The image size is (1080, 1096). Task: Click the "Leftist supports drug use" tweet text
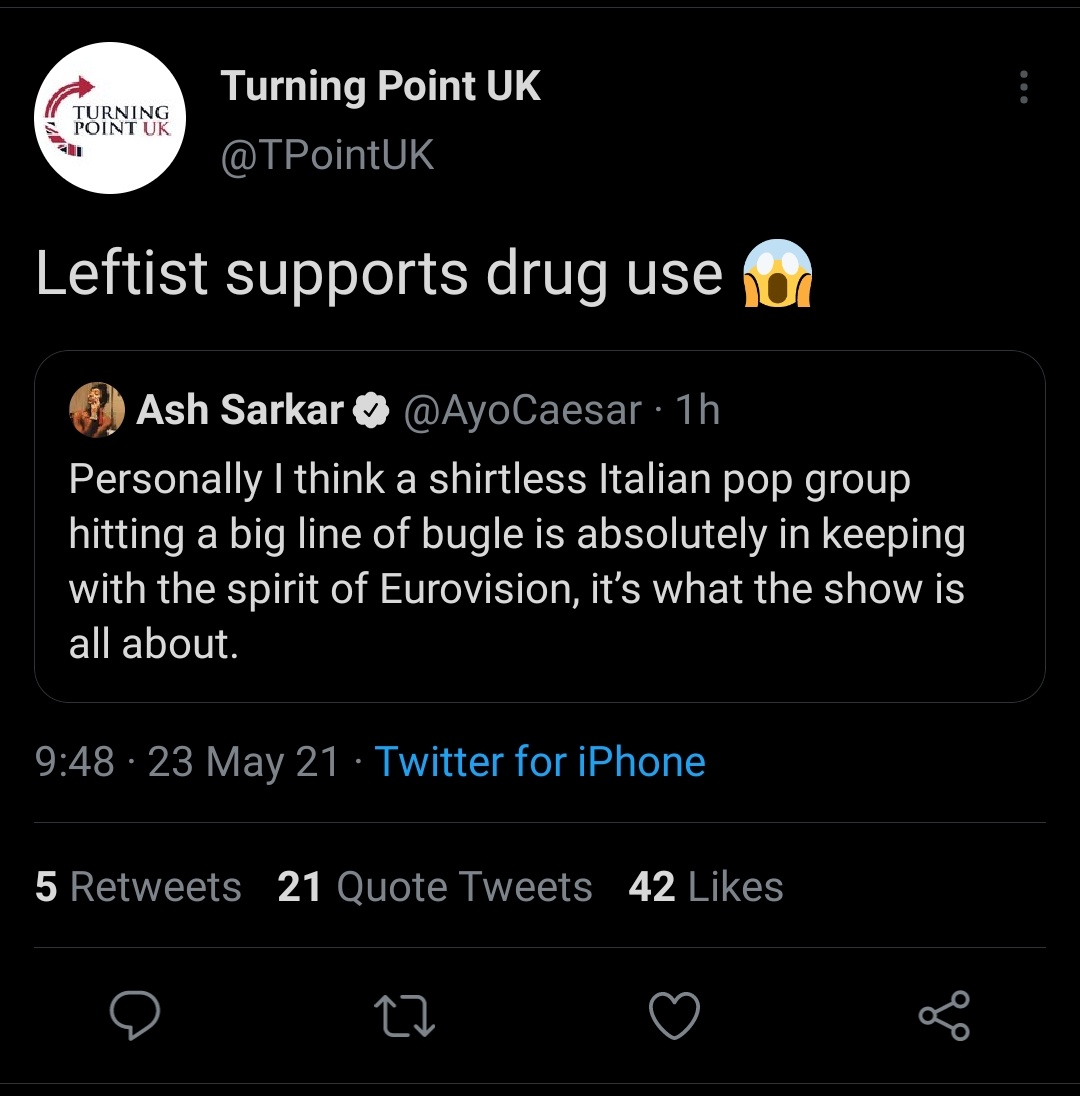[x=378, y=273]
